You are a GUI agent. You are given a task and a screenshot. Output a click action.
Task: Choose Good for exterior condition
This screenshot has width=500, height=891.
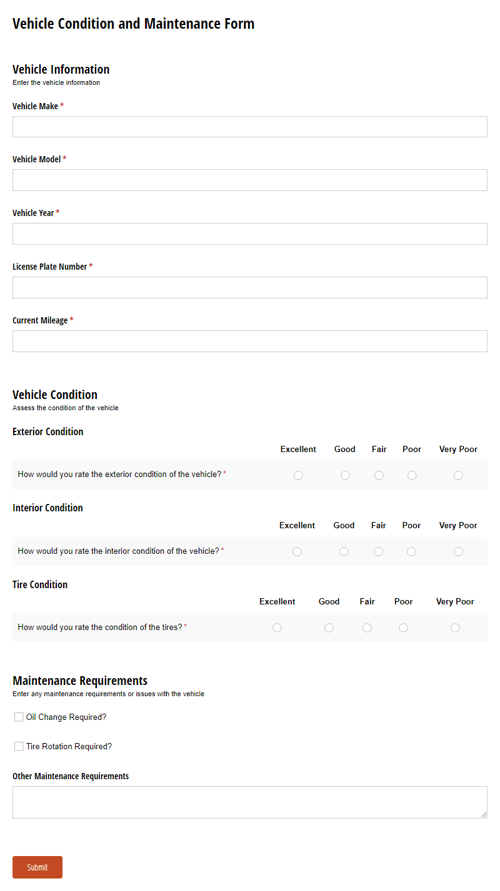(345, 475)
